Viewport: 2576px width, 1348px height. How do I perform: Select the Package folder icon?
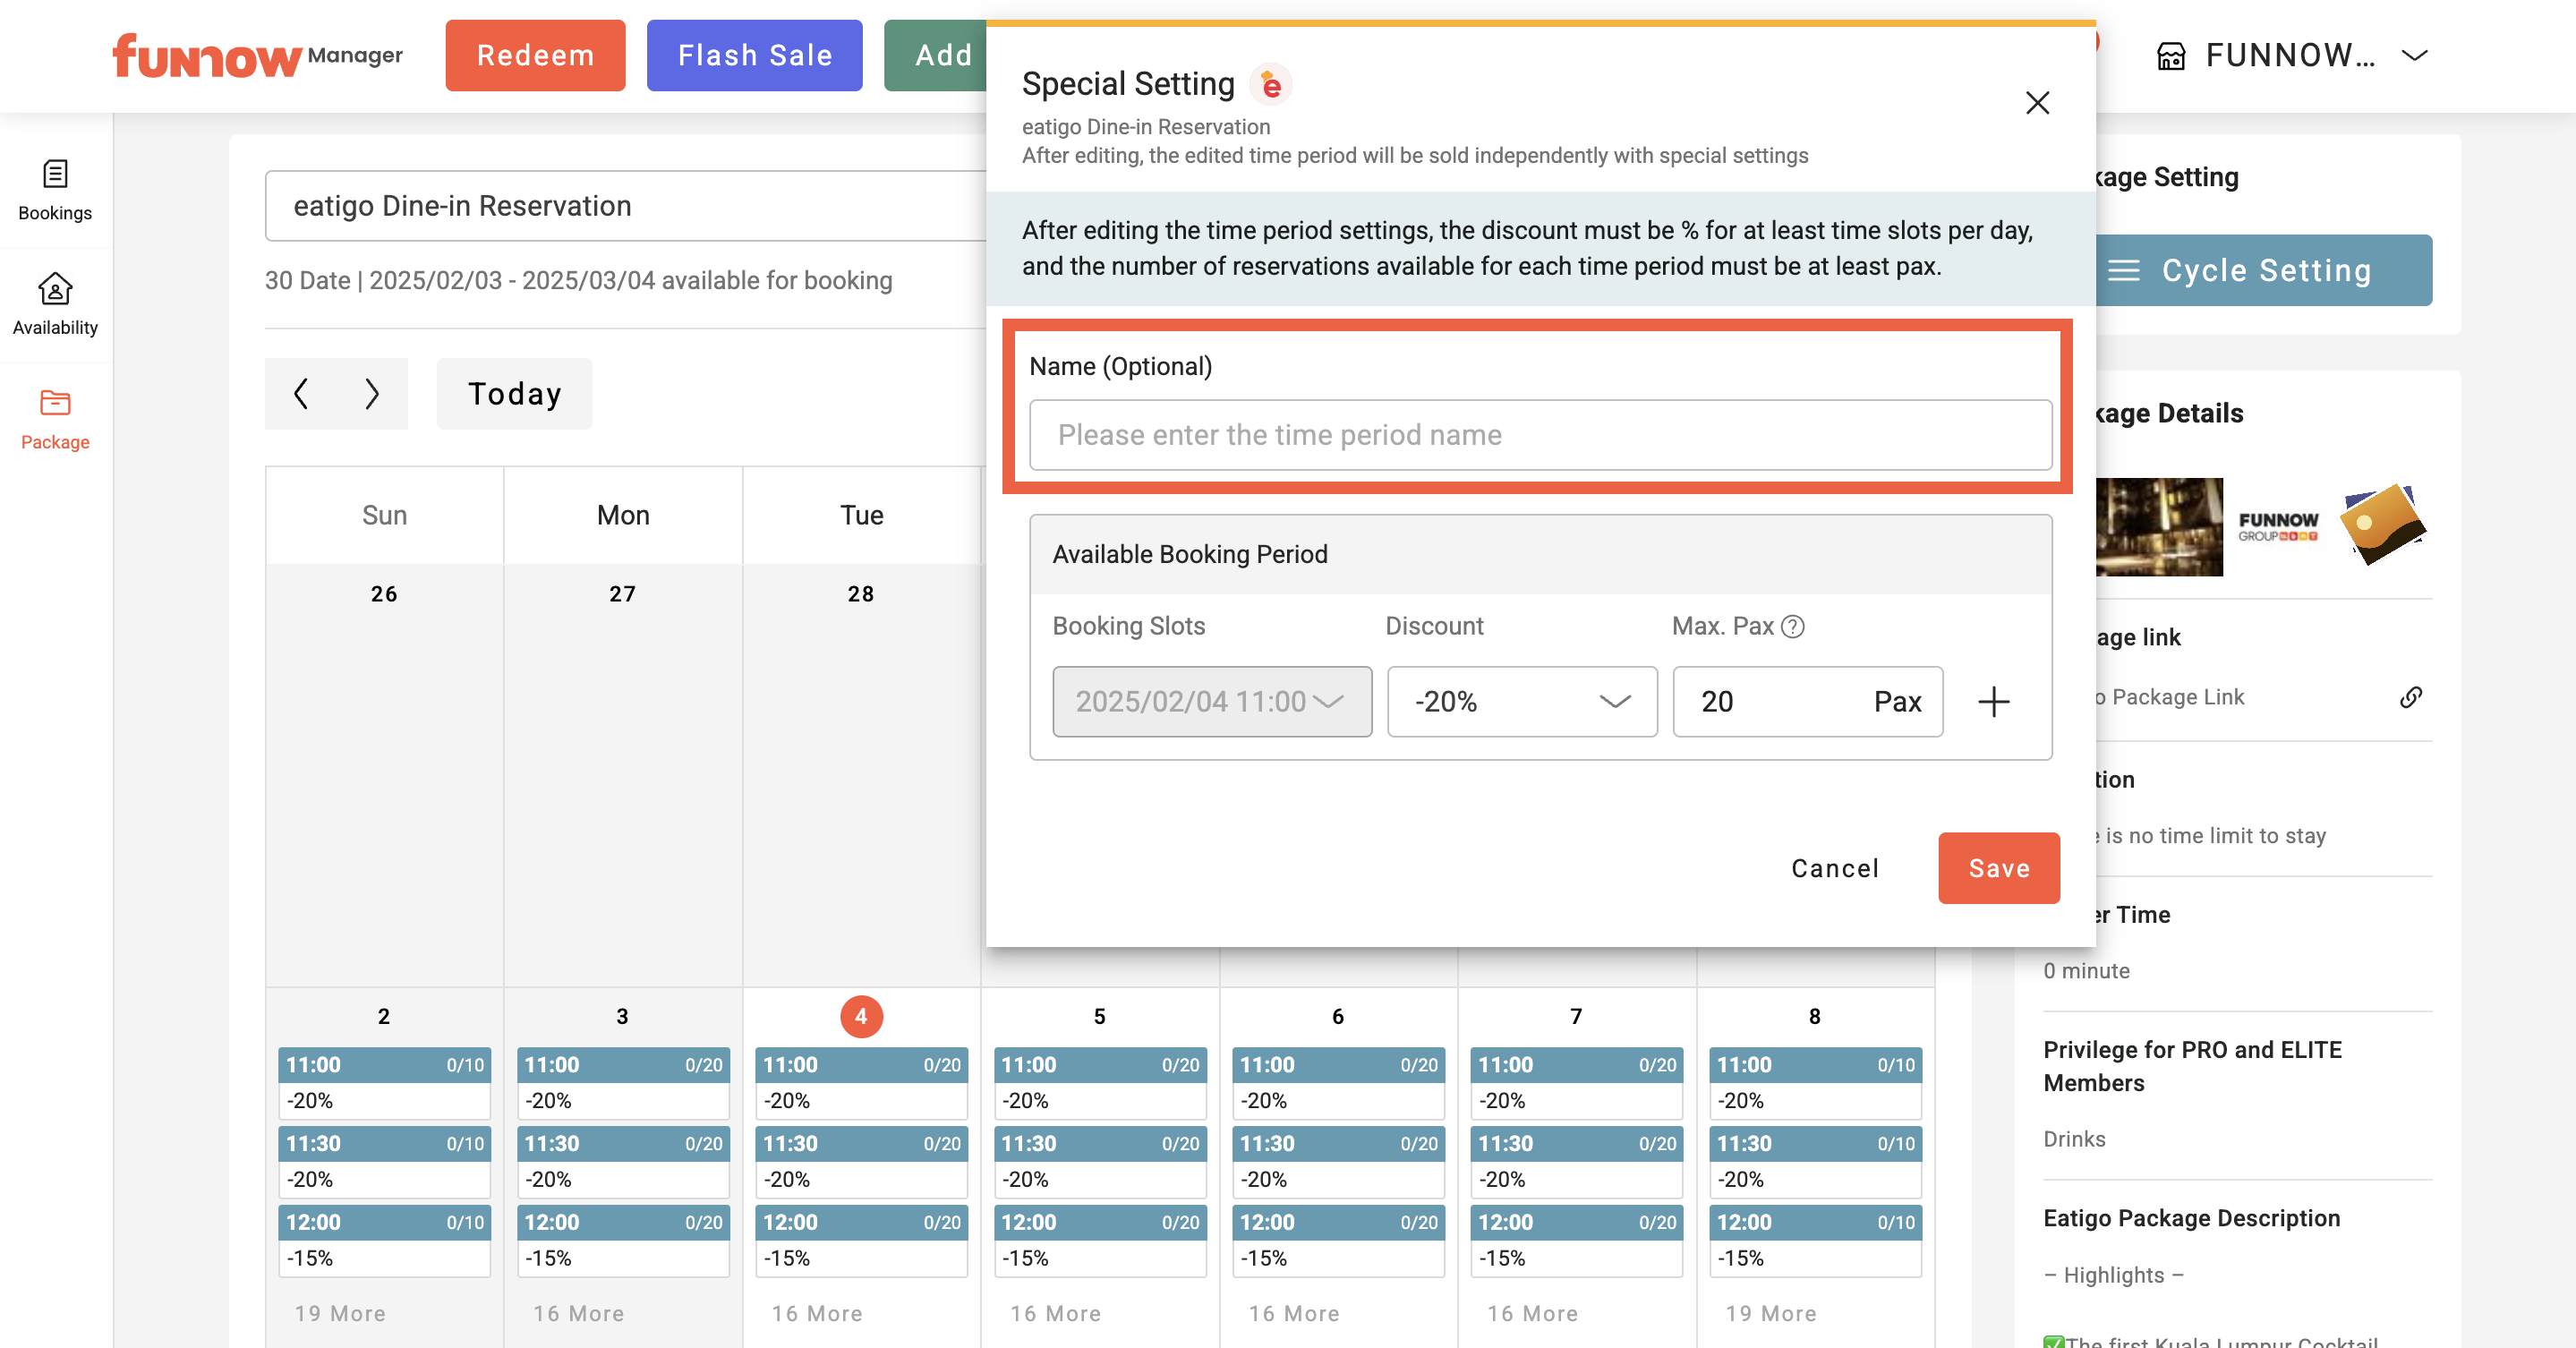point(55,403)
